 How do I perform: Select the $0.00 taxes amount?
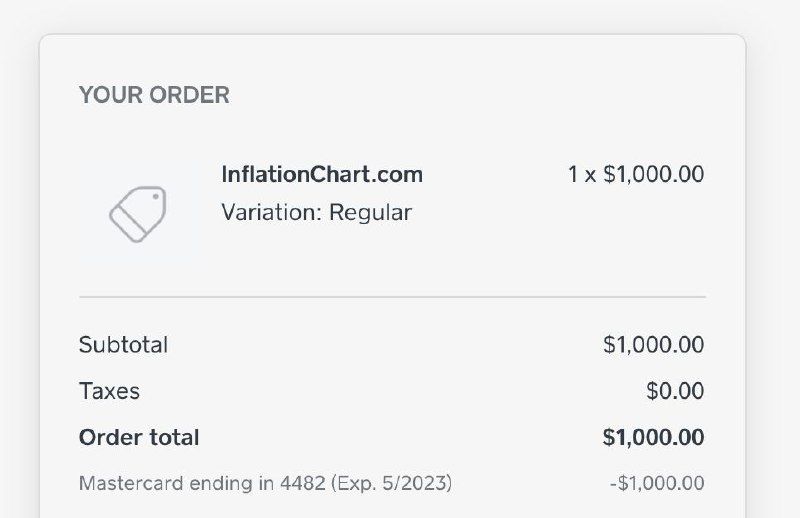675,391
